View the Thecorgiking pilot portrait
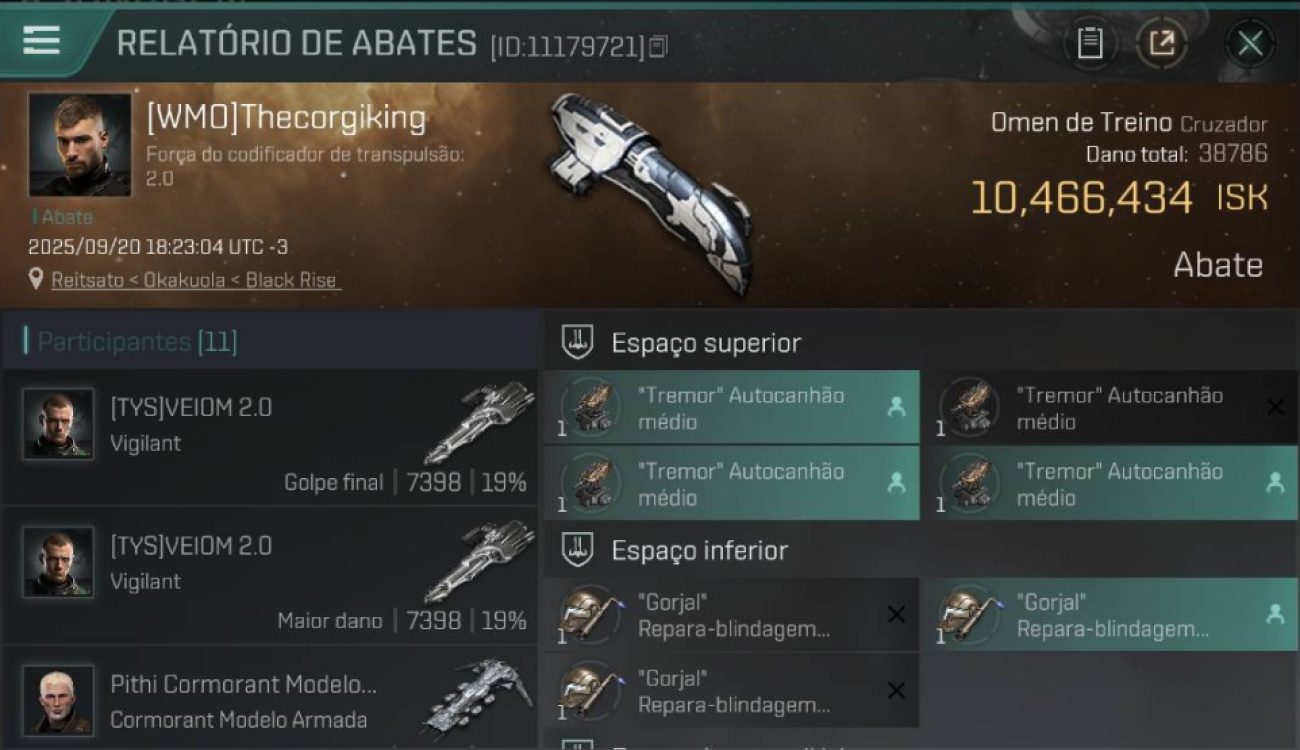This screenshot has width=1300, height=750. [79, 145]
